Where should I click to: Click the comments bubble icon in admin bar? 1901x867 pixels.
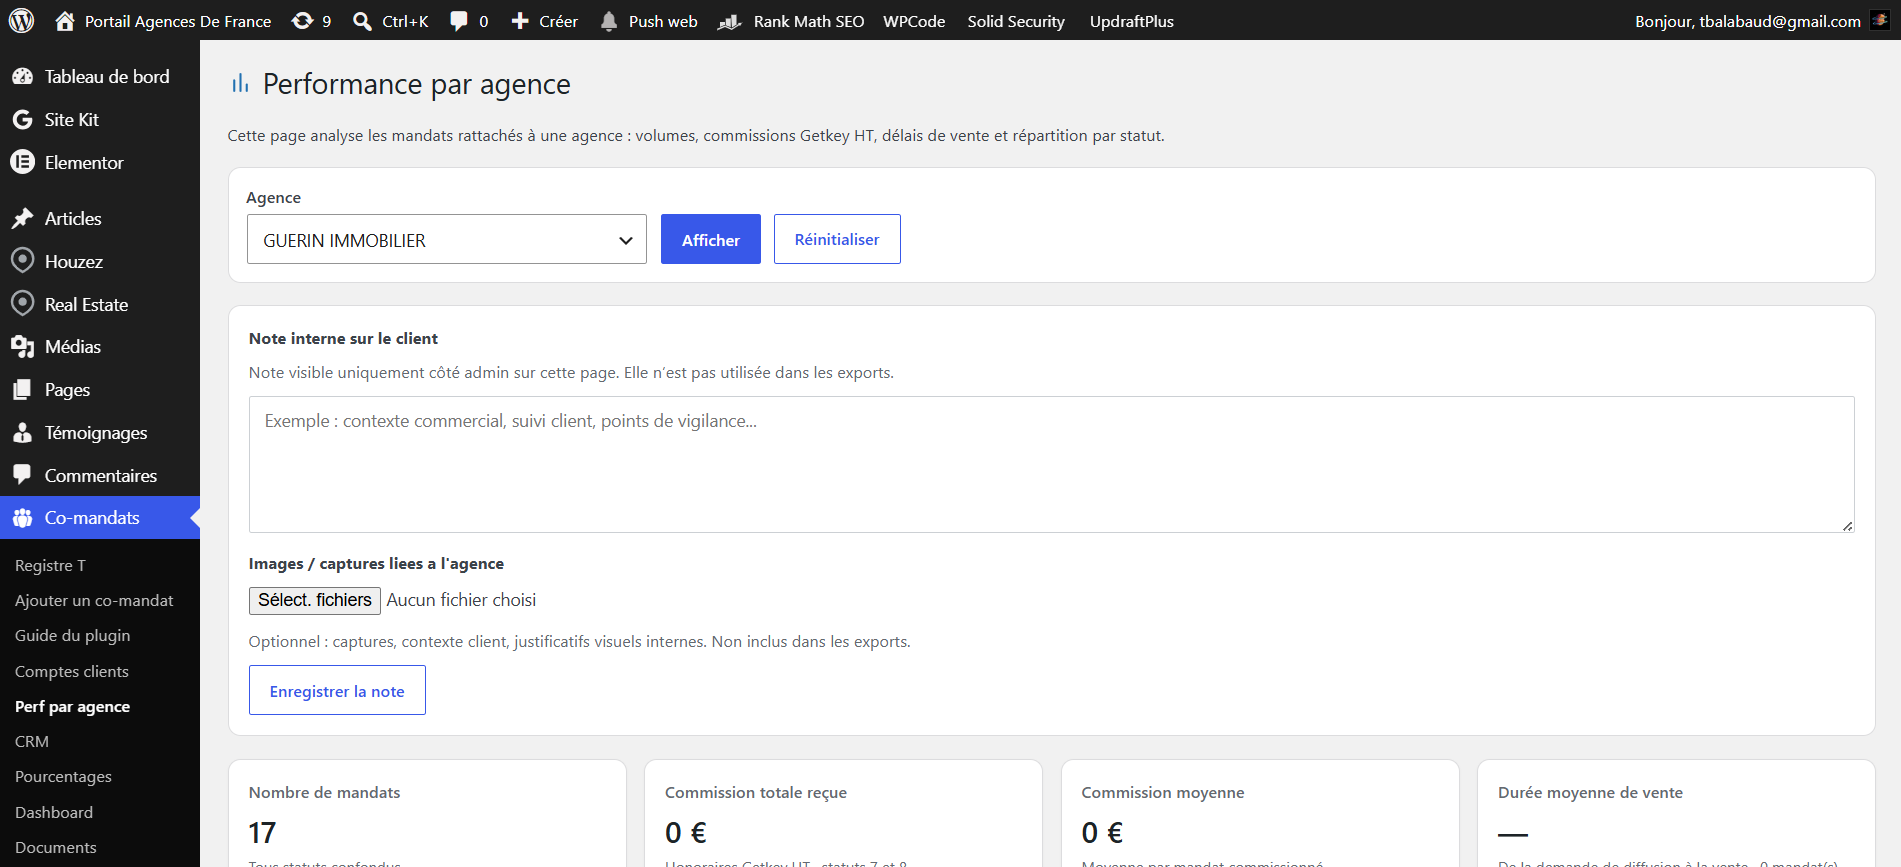[459, 21]
